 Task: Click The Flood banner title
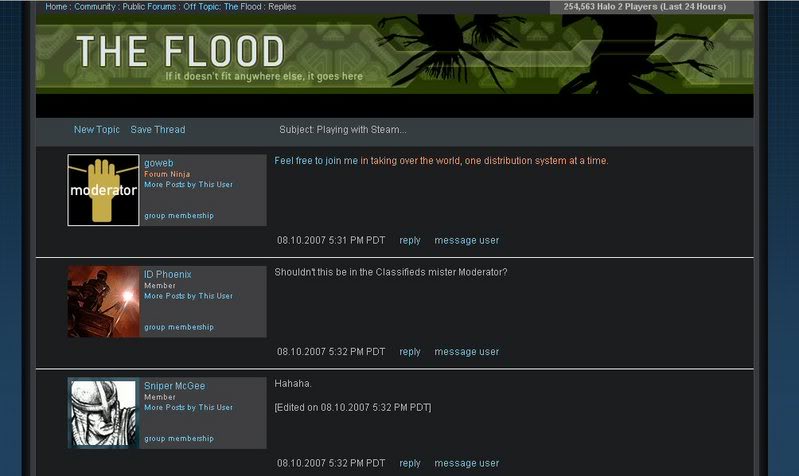[180, 51]
